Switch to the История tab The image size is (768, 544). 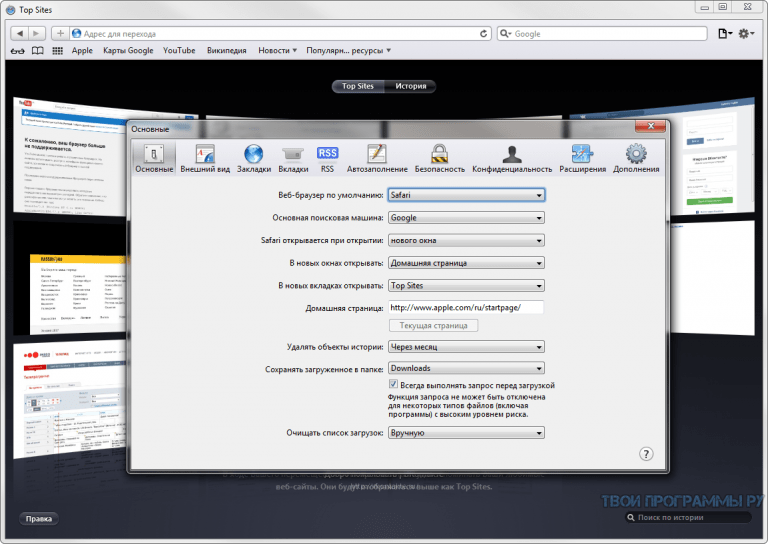[410, 86]
